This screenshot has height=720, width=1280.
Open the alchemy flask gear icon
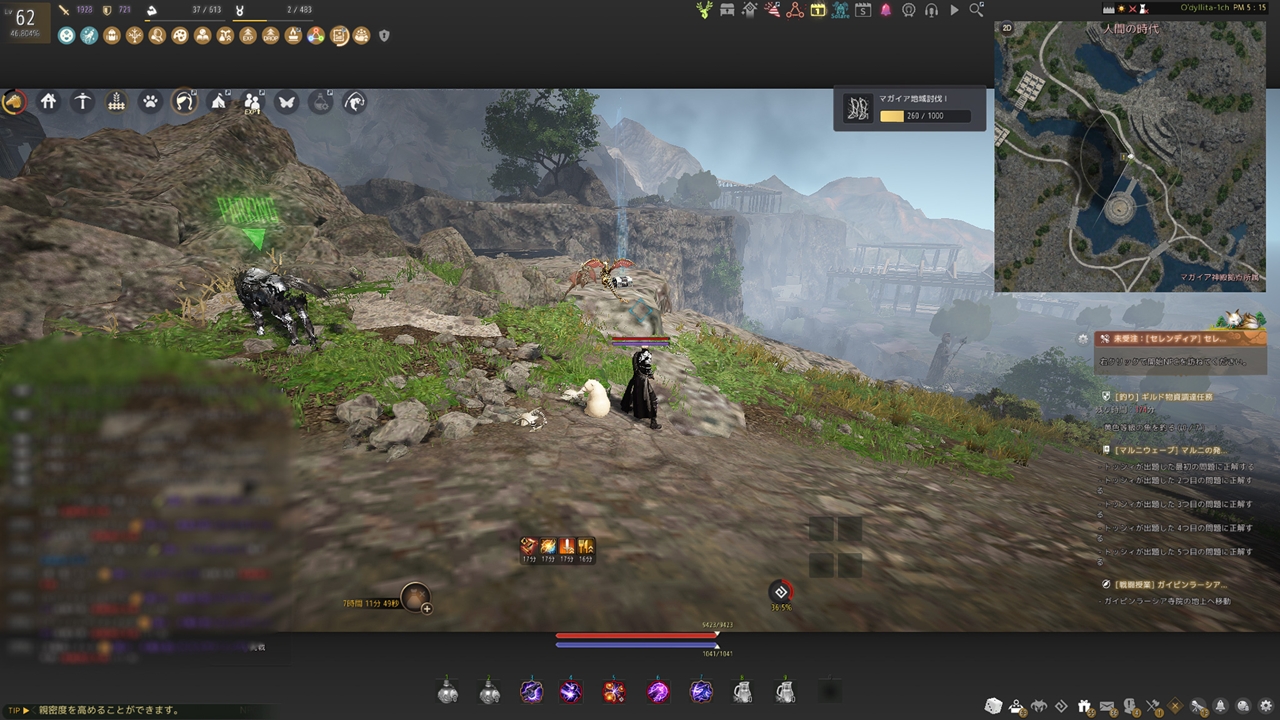[320, 101]
